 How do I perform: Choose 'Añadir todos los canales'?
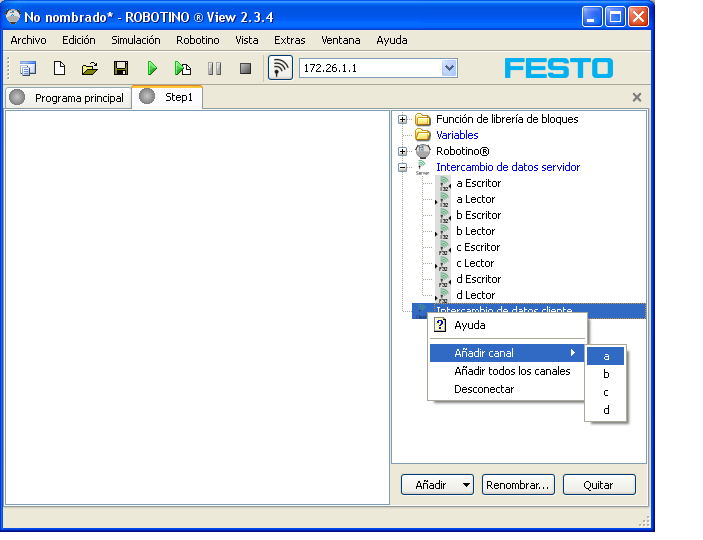click(x=507, y=371)
